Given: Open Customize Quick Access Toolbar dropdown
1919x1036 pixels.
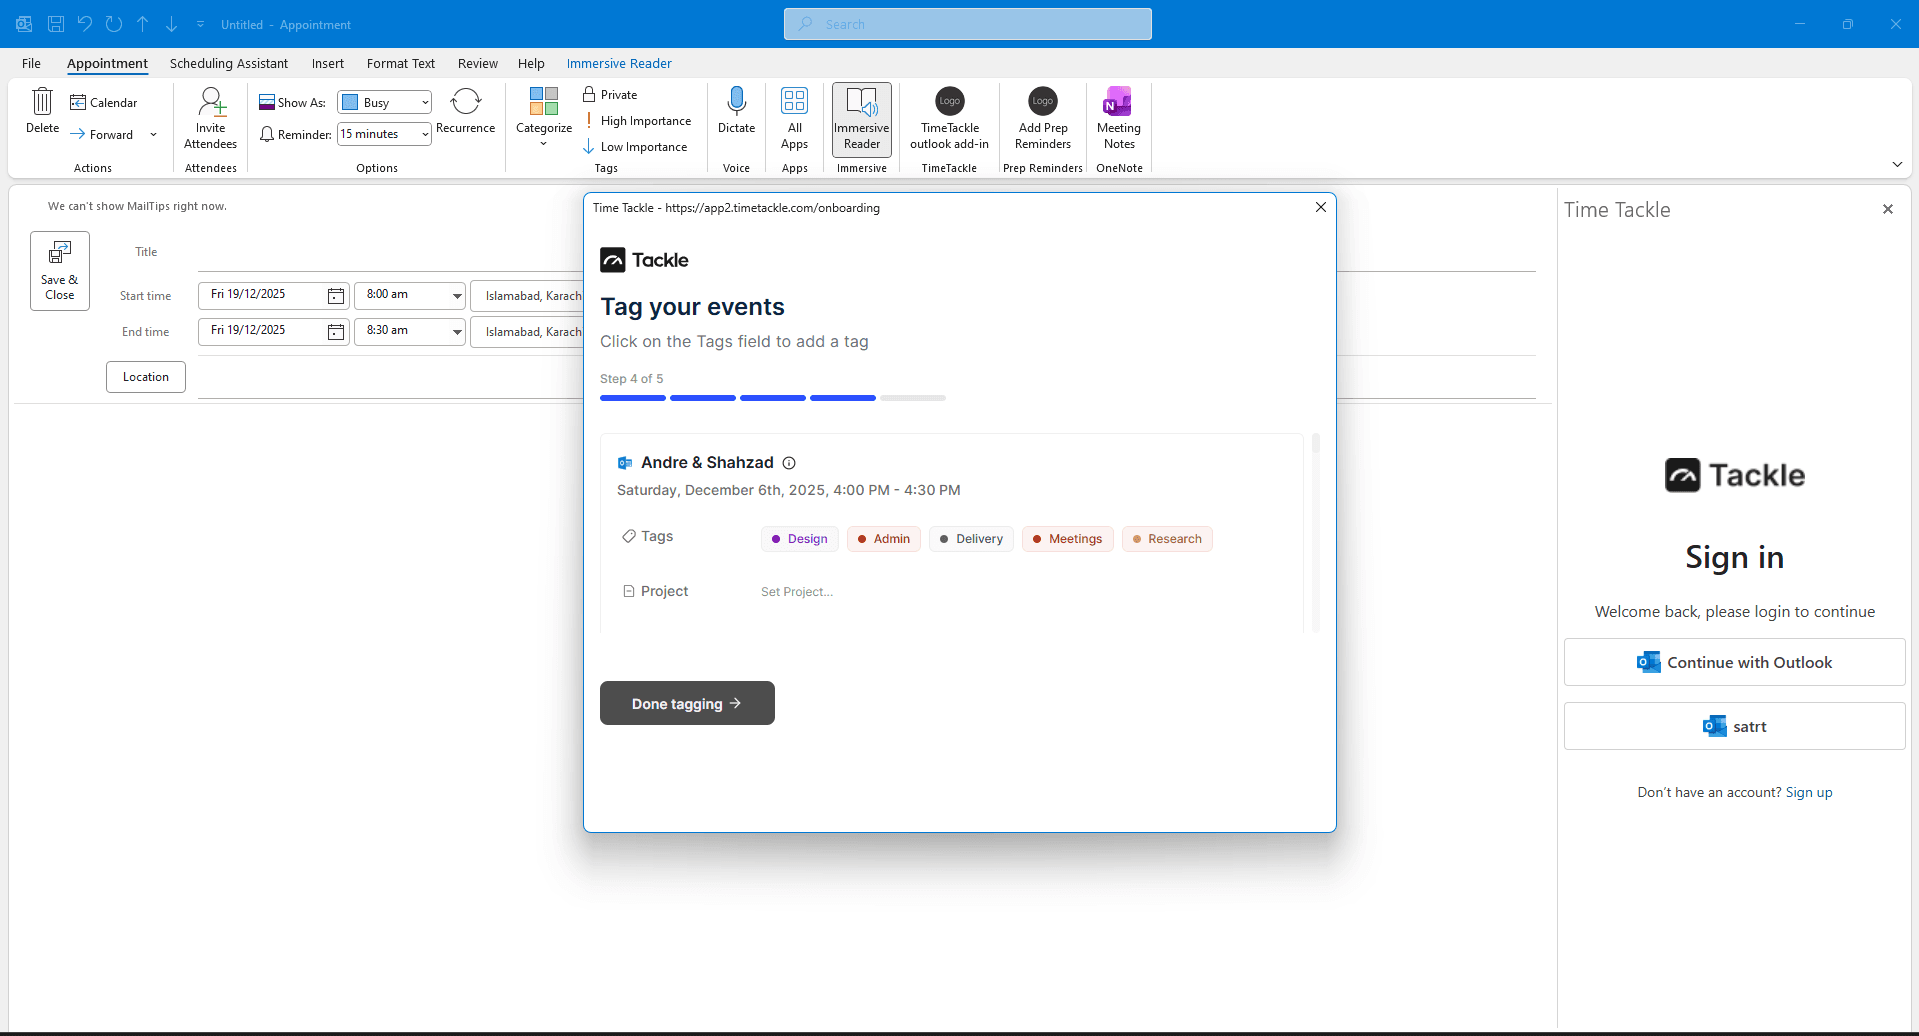Looking at the screenshot, I should (x=200, y=24).
